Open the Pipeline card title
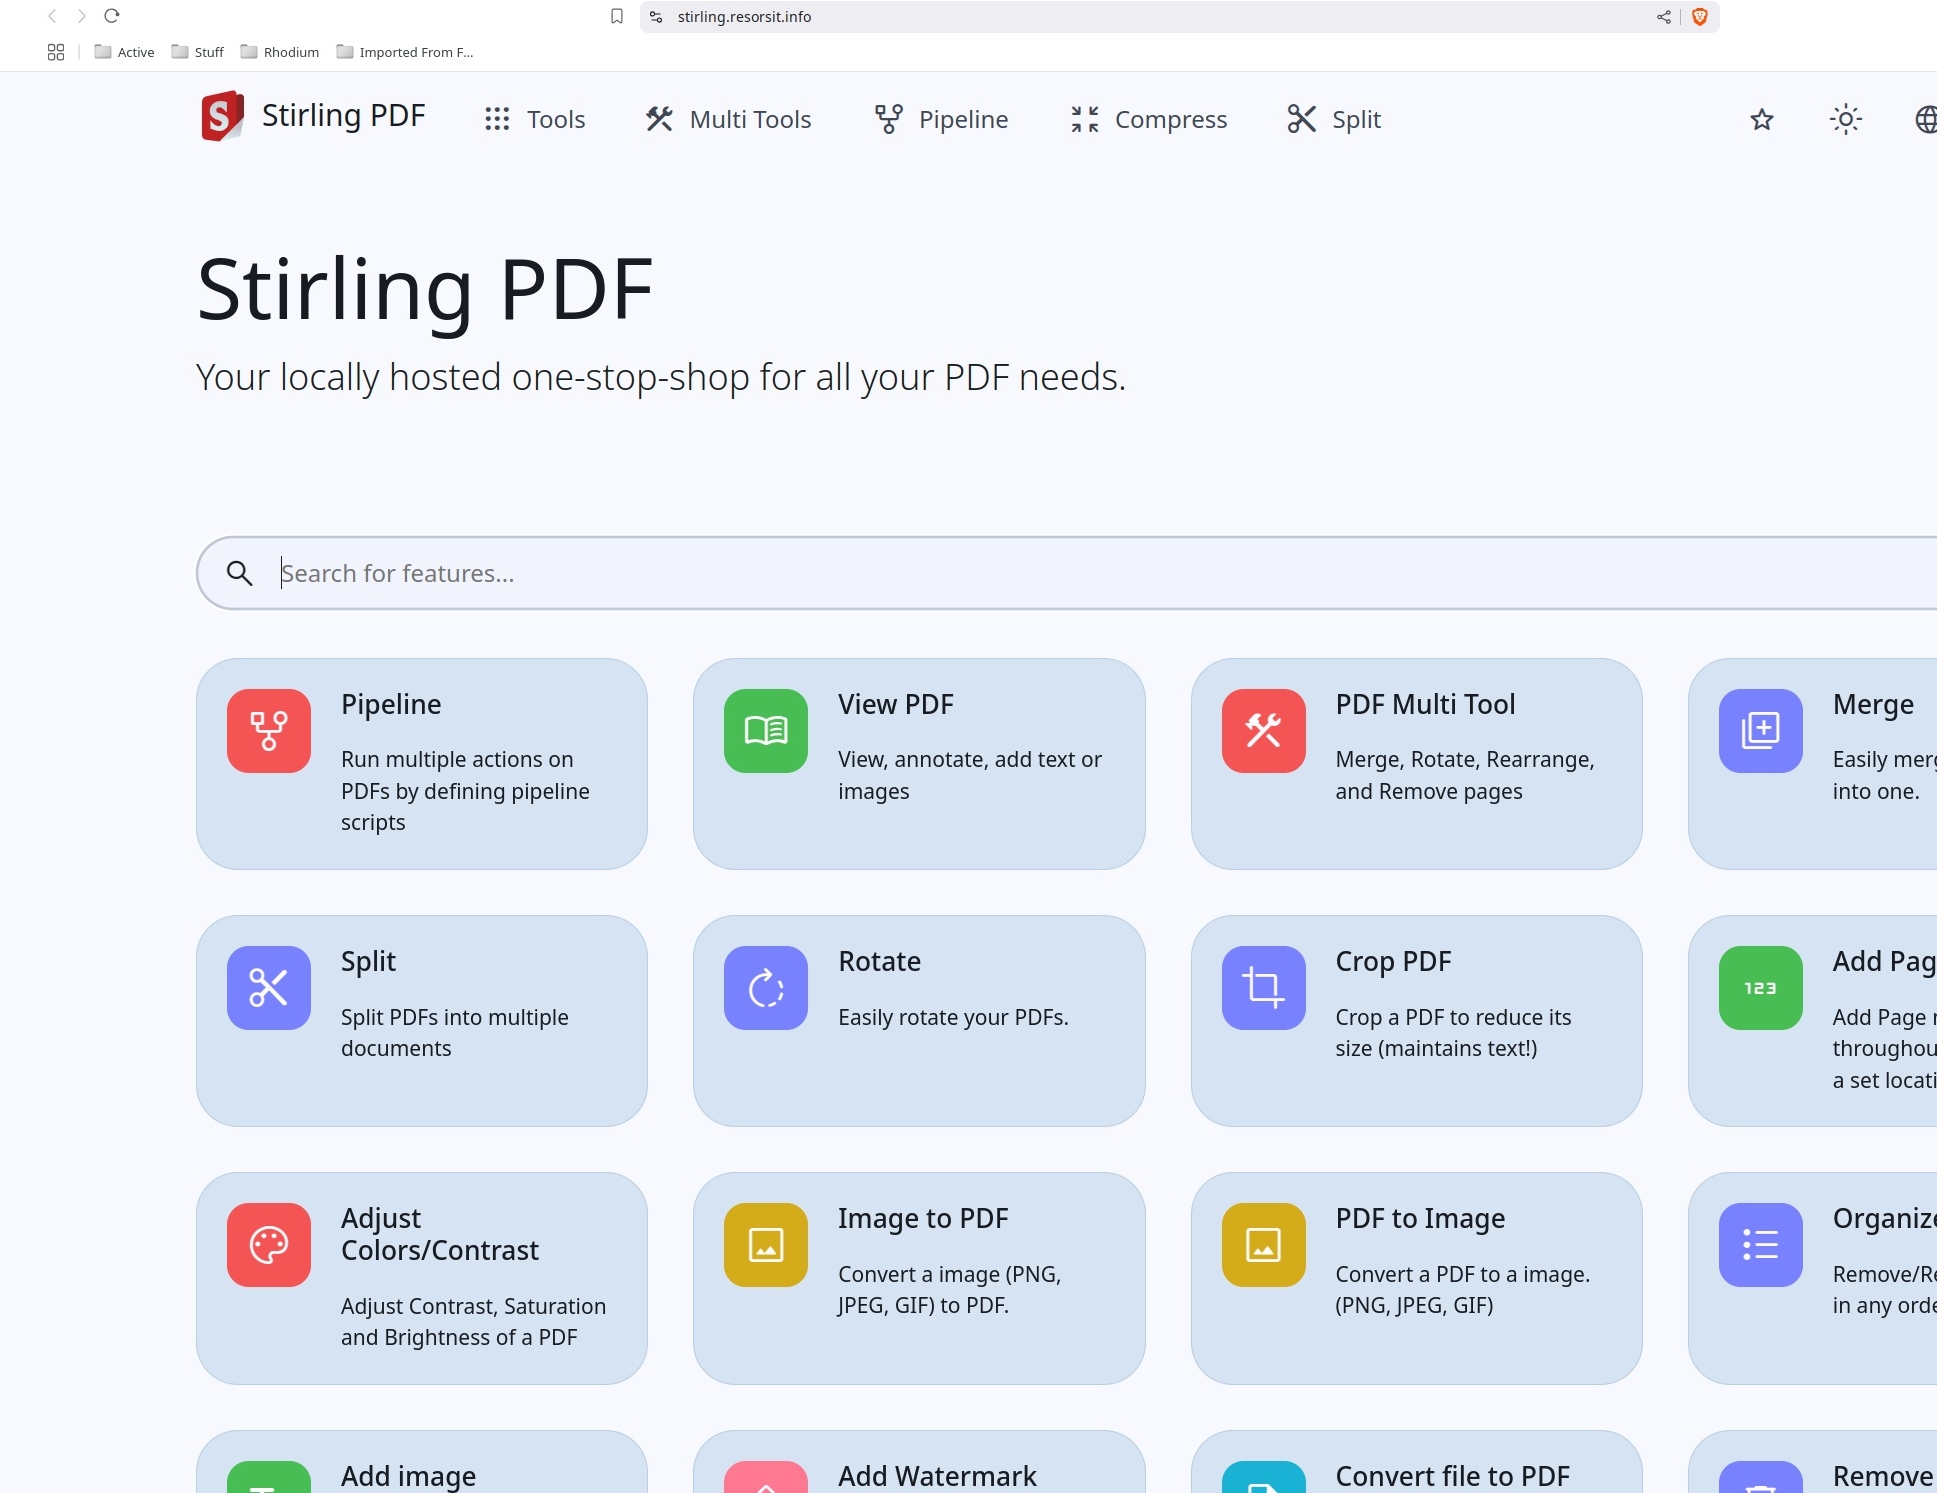This screenshot has width=1937, height=1493. [x=391, y=704]
